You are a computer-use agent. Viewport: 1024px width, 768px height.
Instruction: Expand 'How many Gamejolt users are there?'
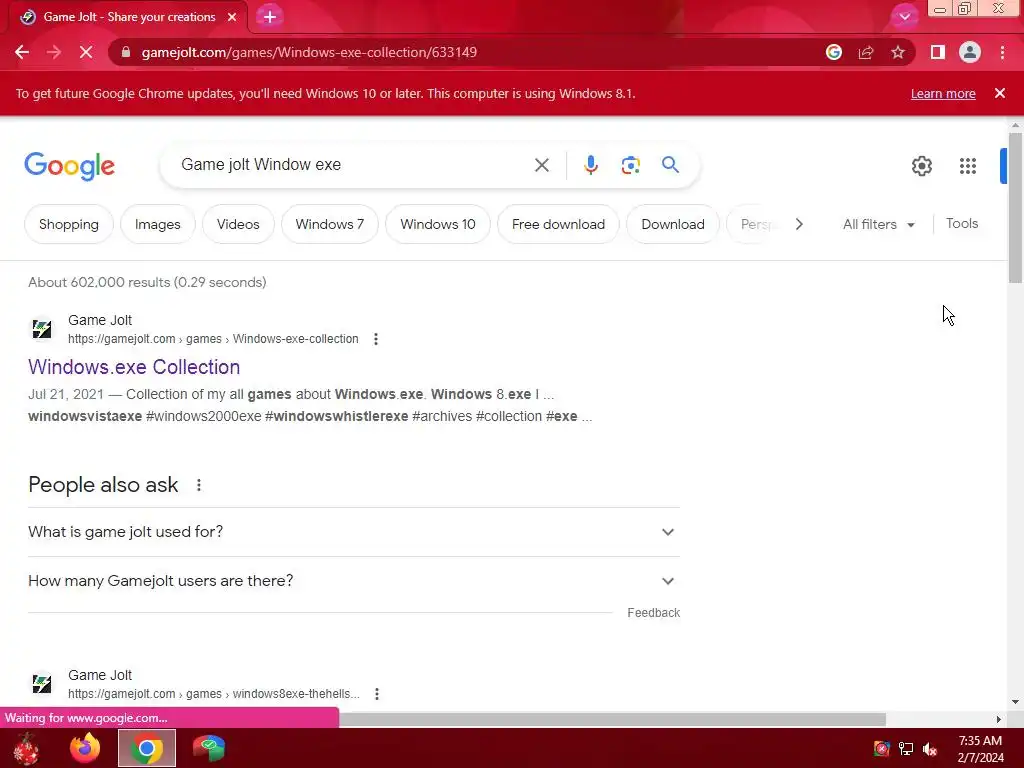click(353, 581)
